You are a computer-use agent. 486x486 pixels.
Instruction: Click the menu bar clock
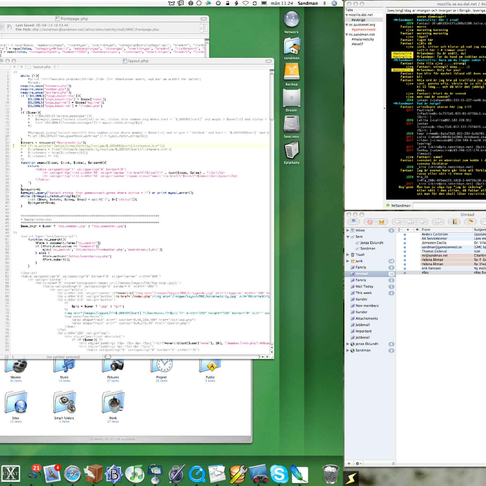click(x=282, y=3)
